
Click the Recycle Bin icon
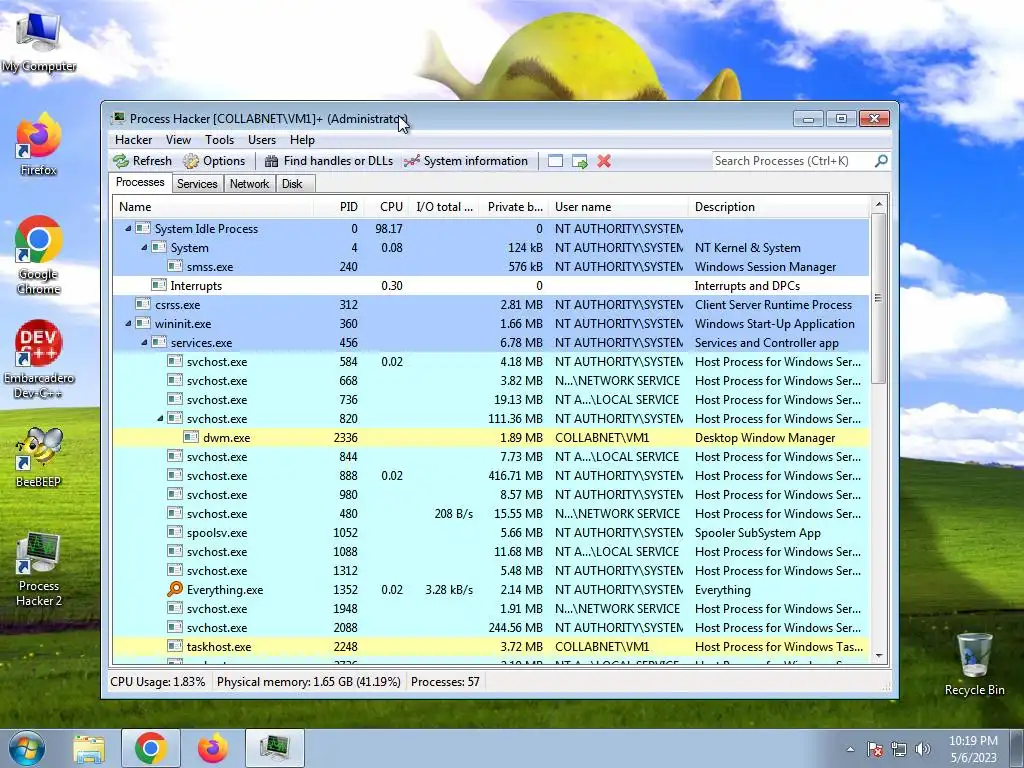click(974, 664)
